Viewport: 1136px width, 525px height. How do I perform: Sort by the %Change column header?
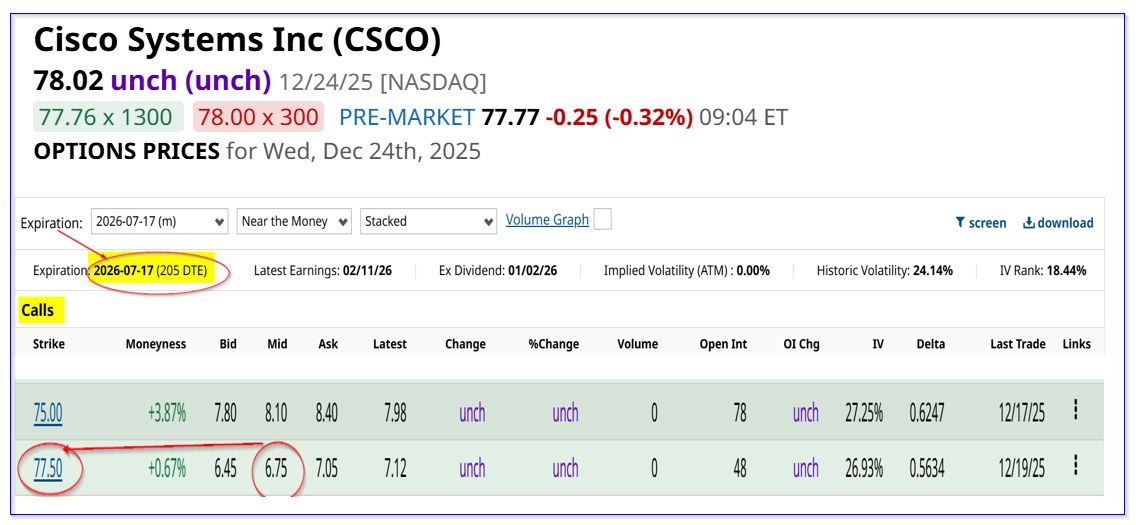point(554,344)
